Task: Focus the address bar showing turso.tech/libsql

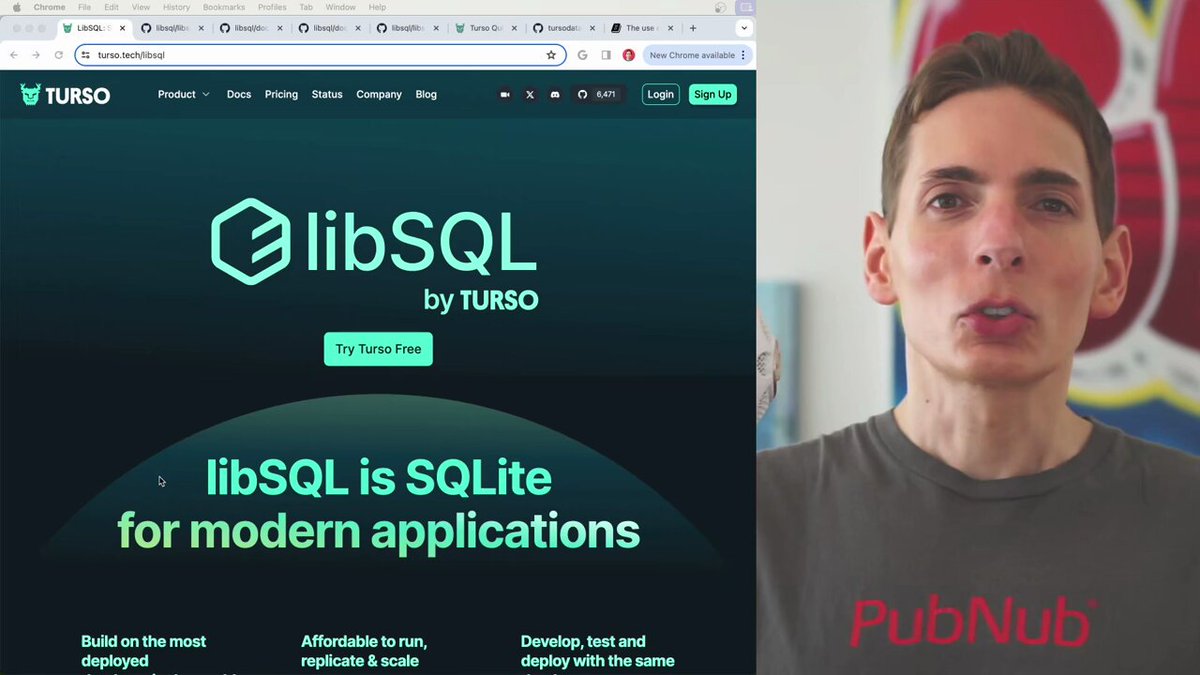Action: [318, 55]
